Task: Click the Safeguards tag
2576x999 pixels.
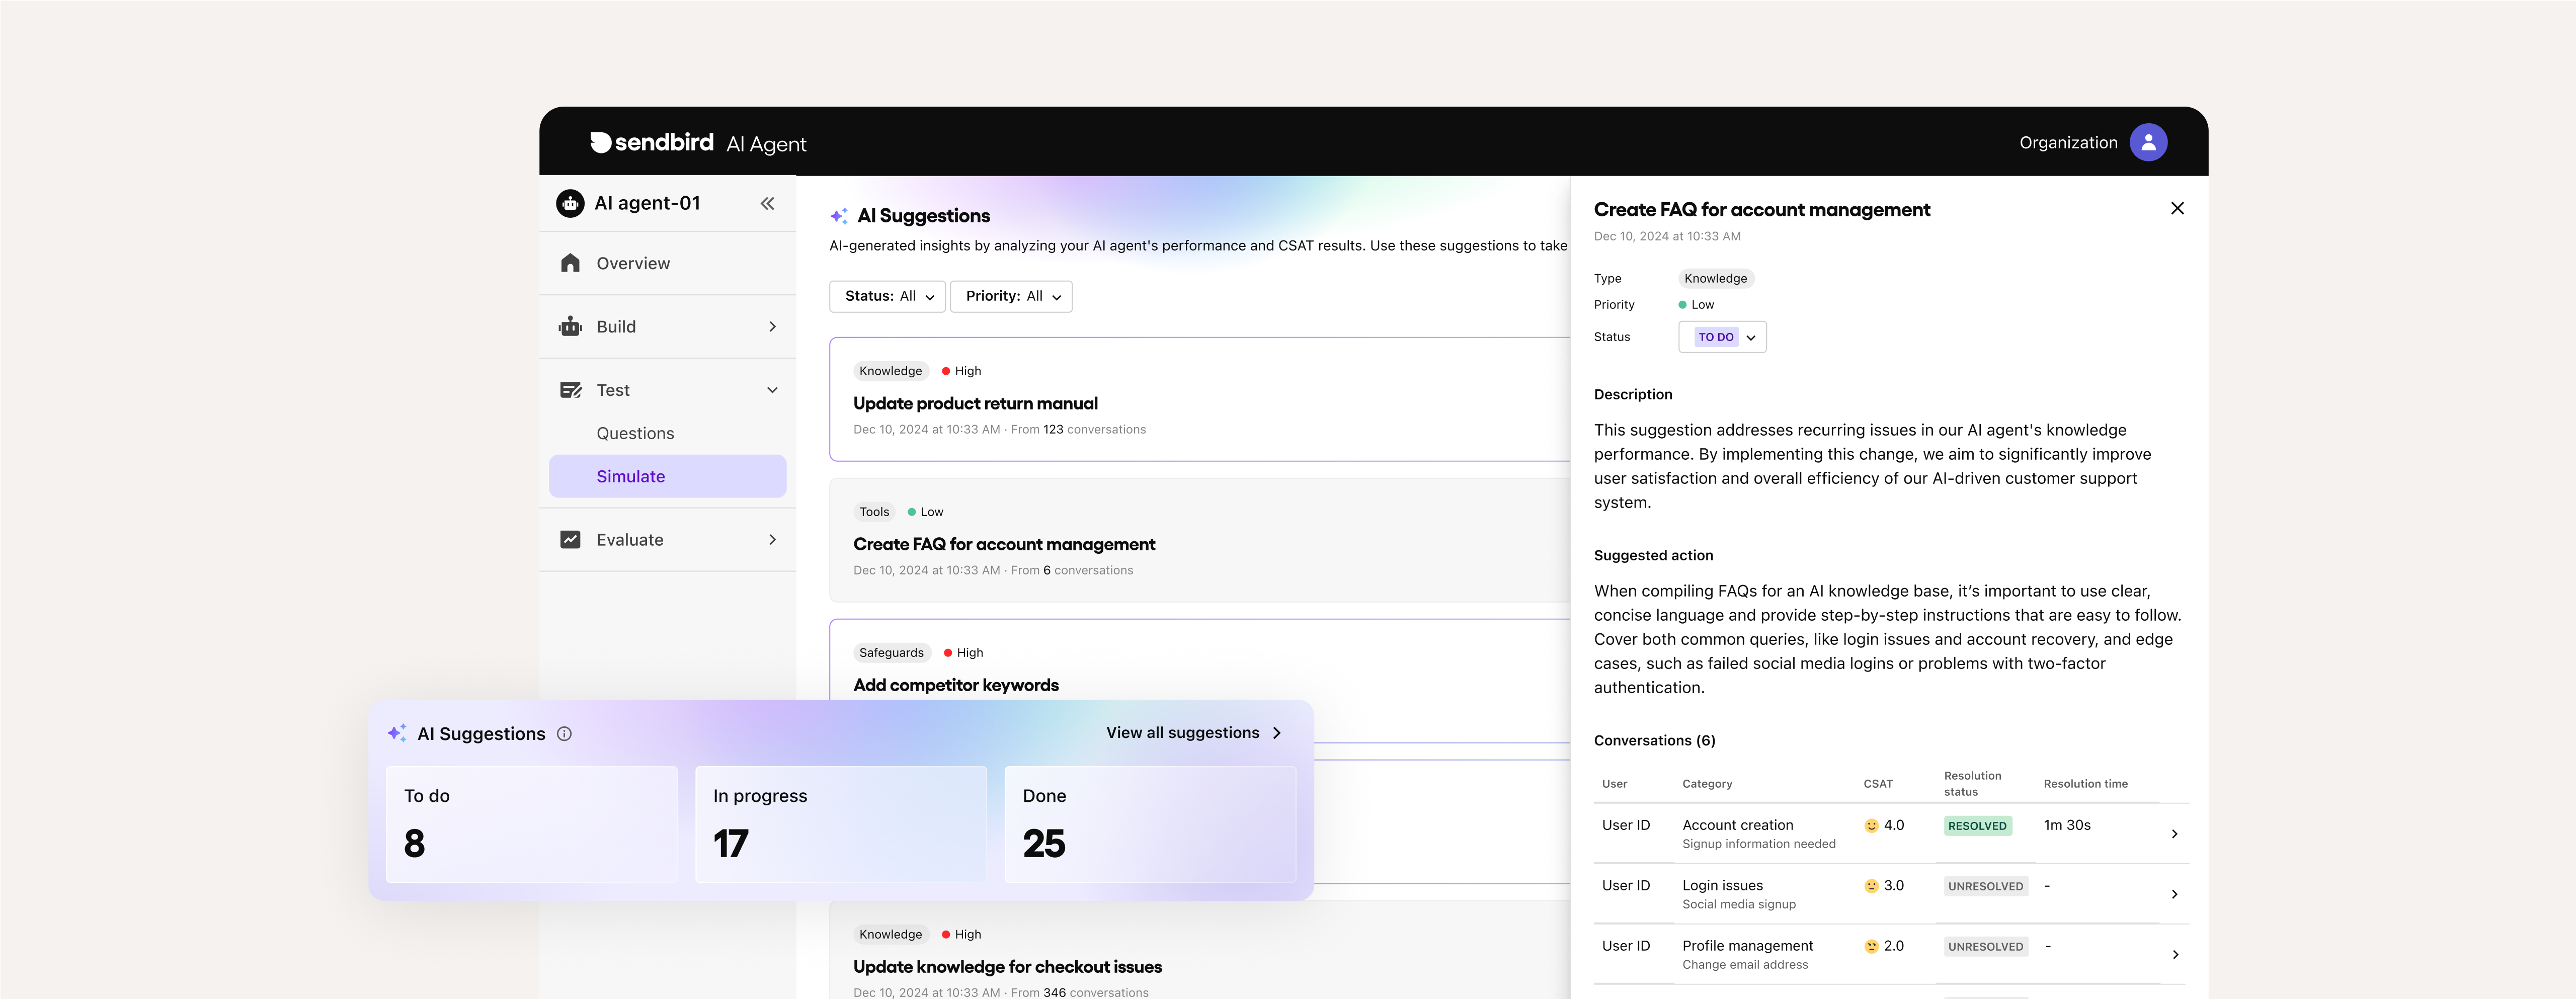Action: click(891, 653)
